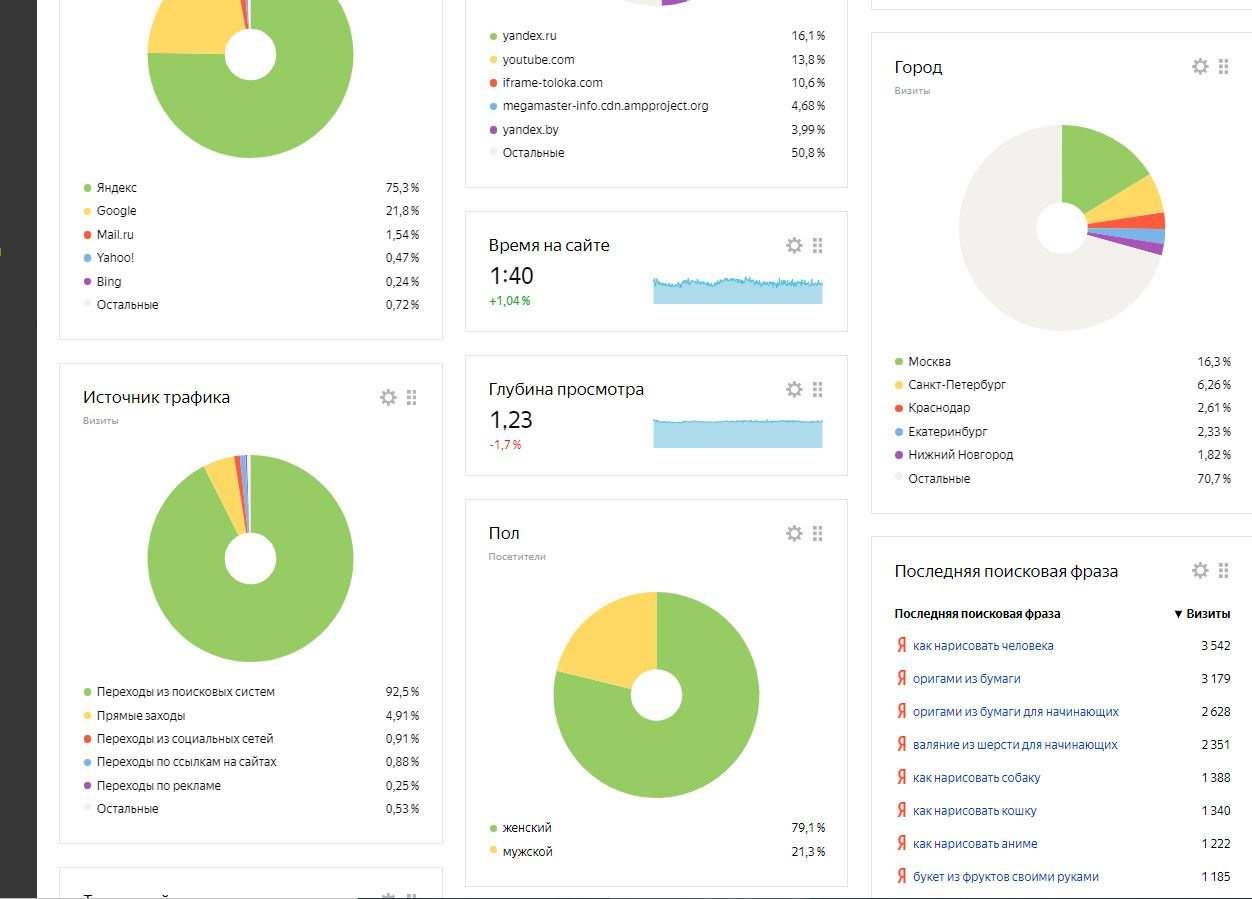Click Yandex icon beside как нарисовать аниме
The width and height of the screenshot is (1252, 899).
901,843
